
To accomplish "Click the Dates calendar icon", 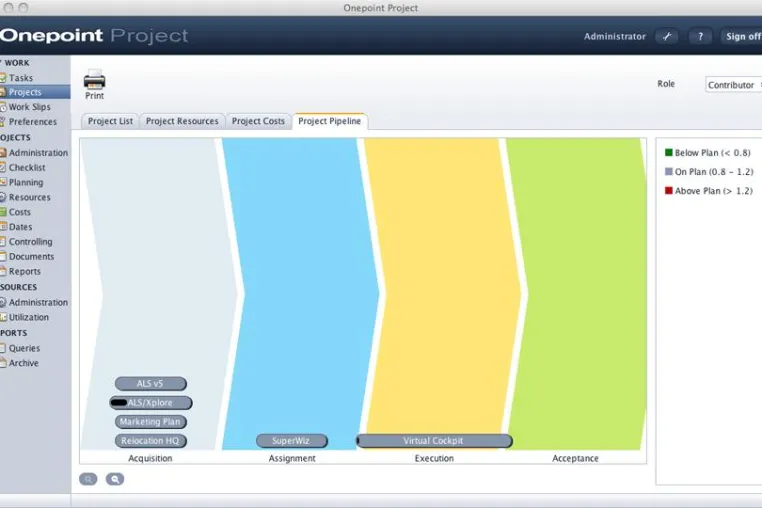I will coord(3,227).
